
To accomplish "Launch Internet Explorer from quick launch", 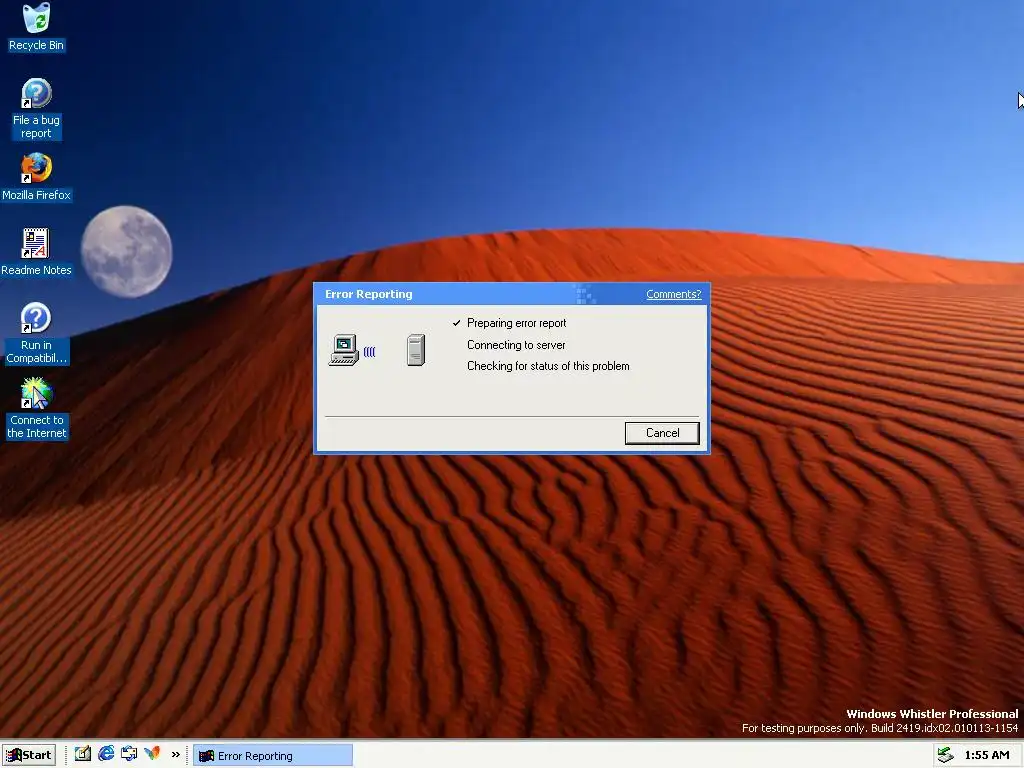I will point(106,754).
